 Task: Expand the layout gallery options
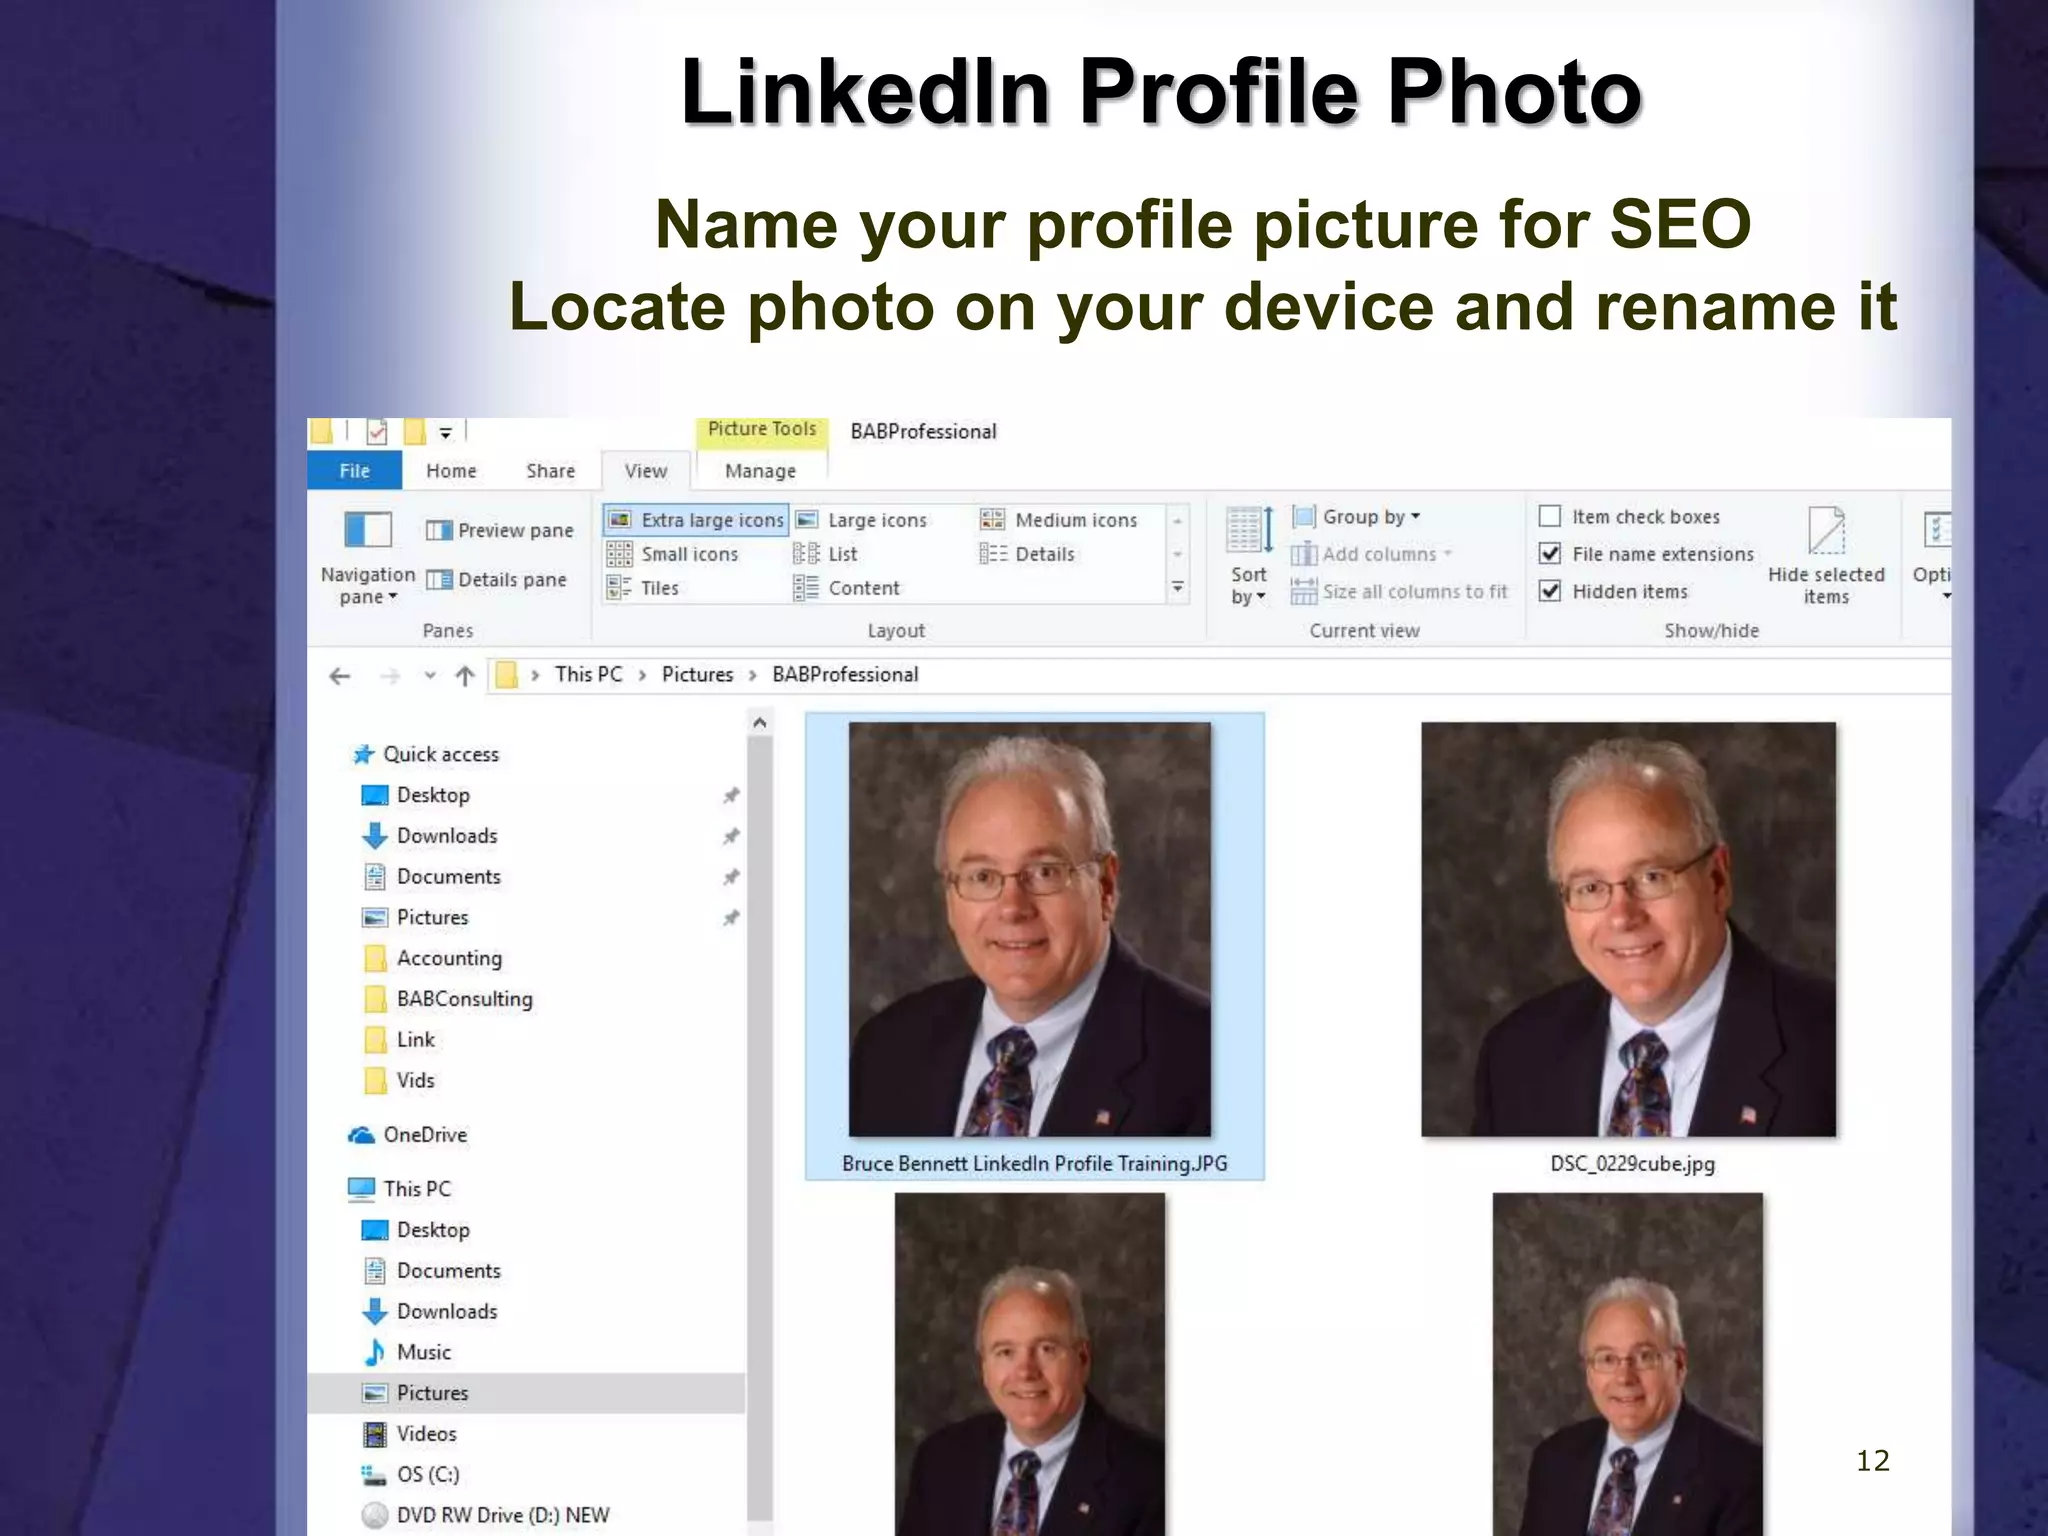(1178, 588)
